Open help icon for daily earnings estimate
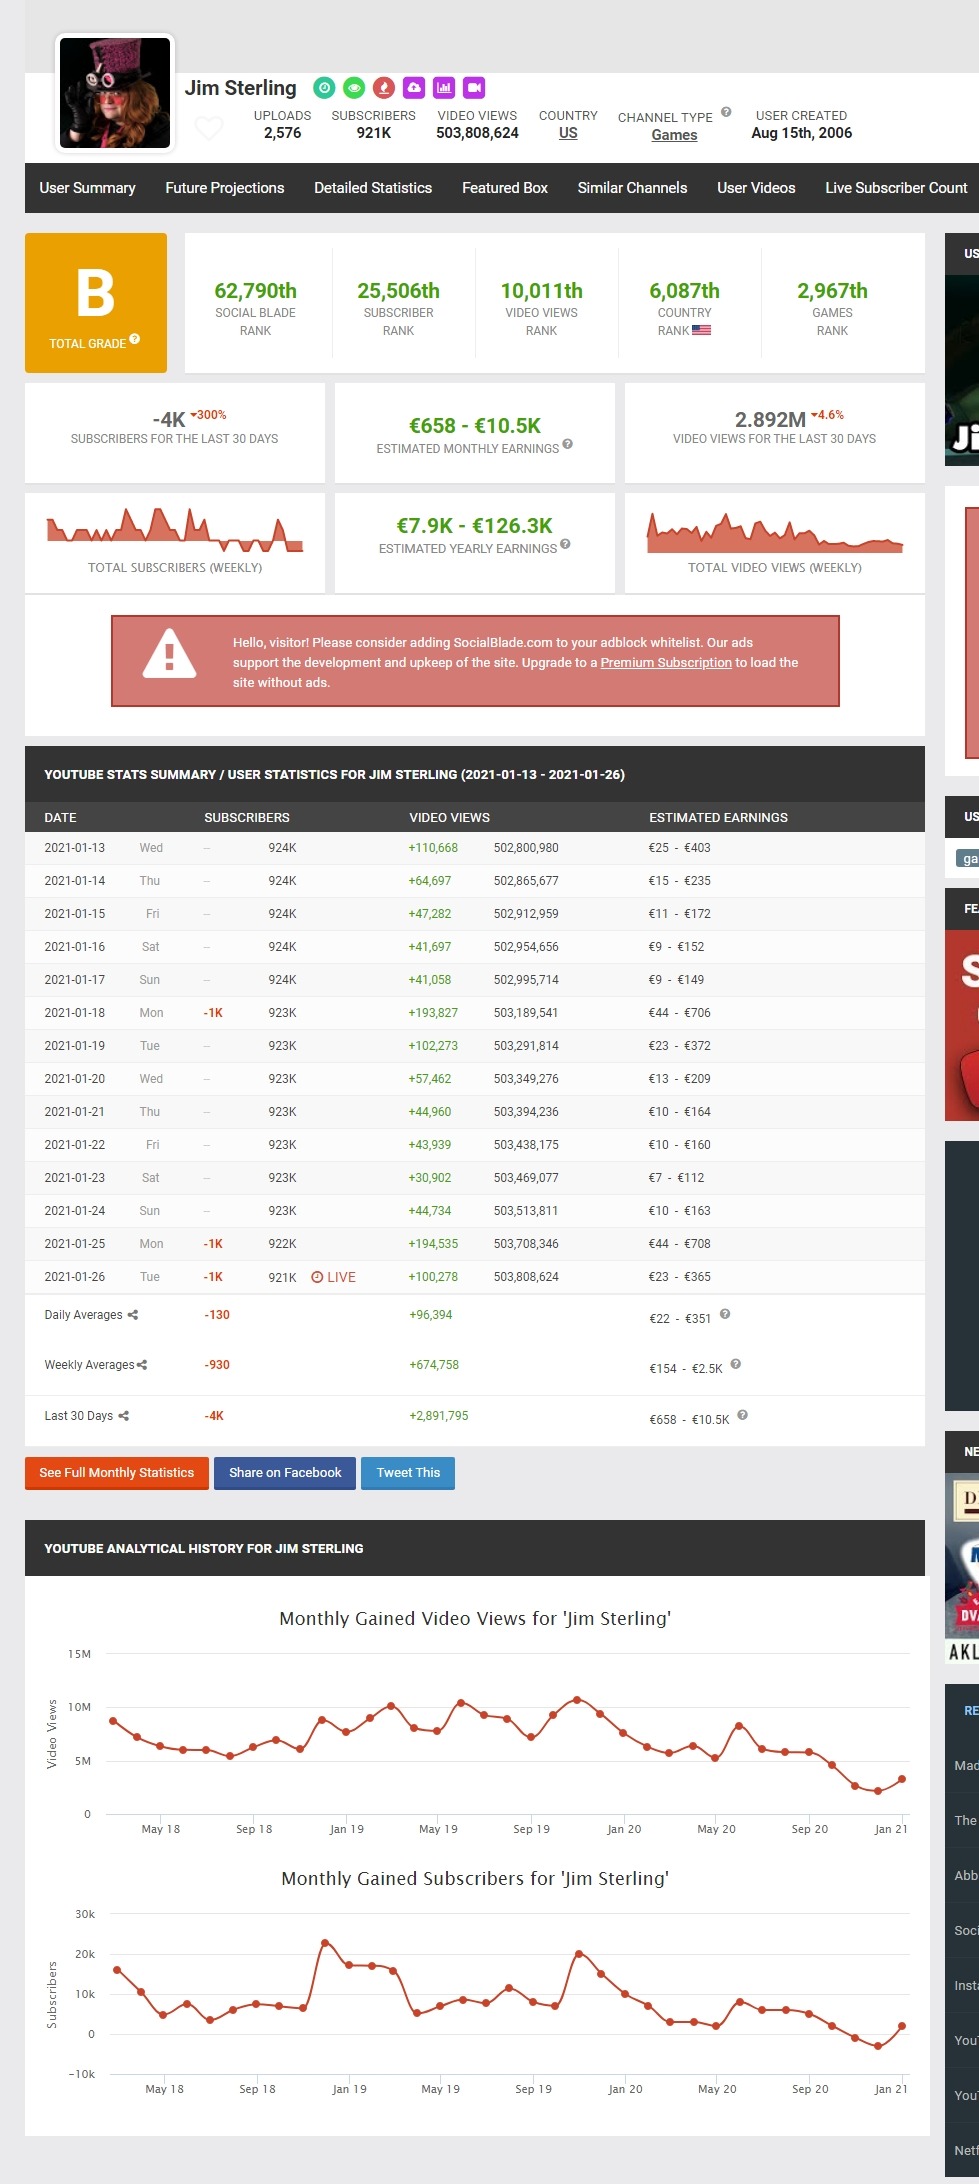 pyautogui.click(x=725, y=1314)
